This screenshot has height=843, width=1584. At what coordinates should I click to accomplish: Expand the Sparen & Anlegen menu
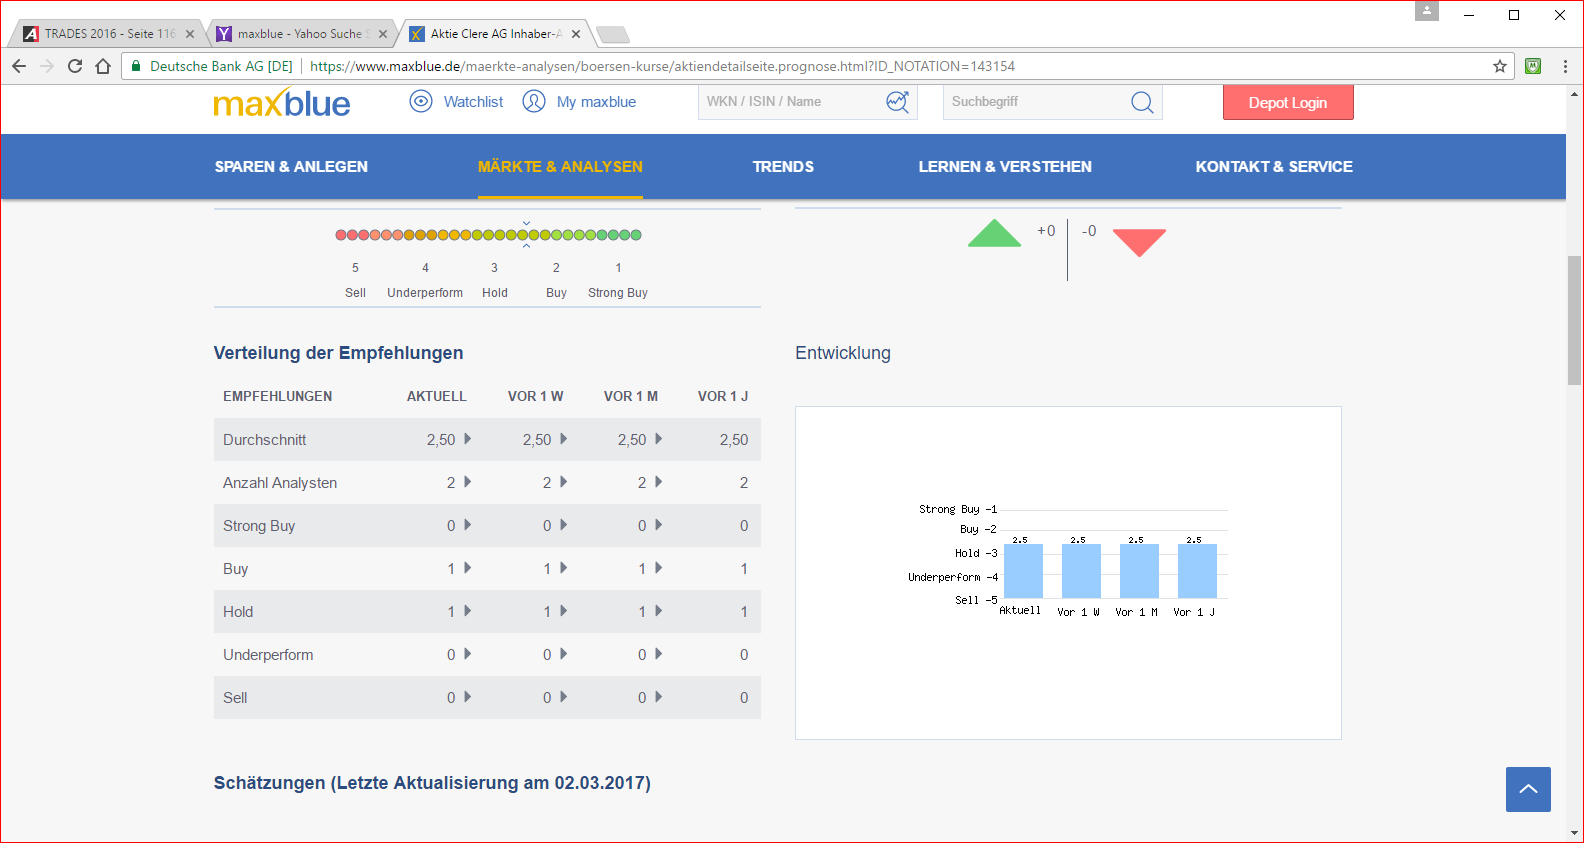pyautogui.click(x=291, y=167)
